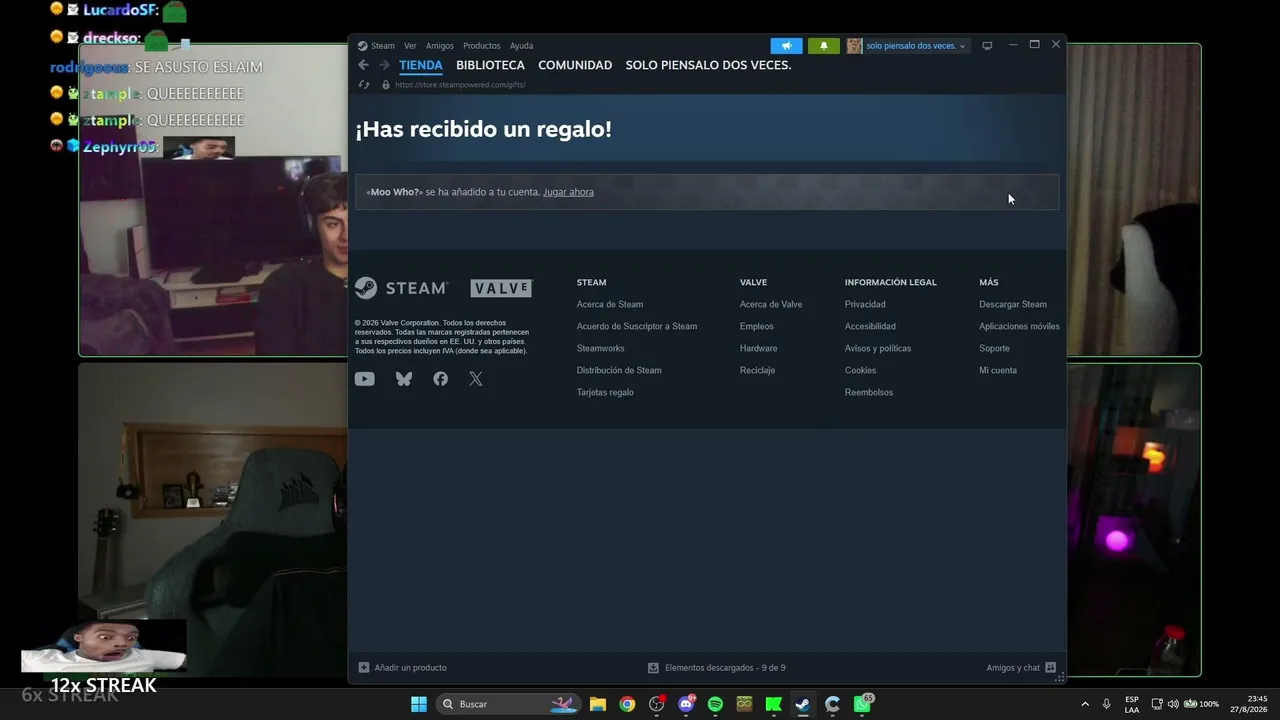Click the Windows taskbar Buscar search box
This screenshot has width=1280, height=720.
[x=508, y=704]
